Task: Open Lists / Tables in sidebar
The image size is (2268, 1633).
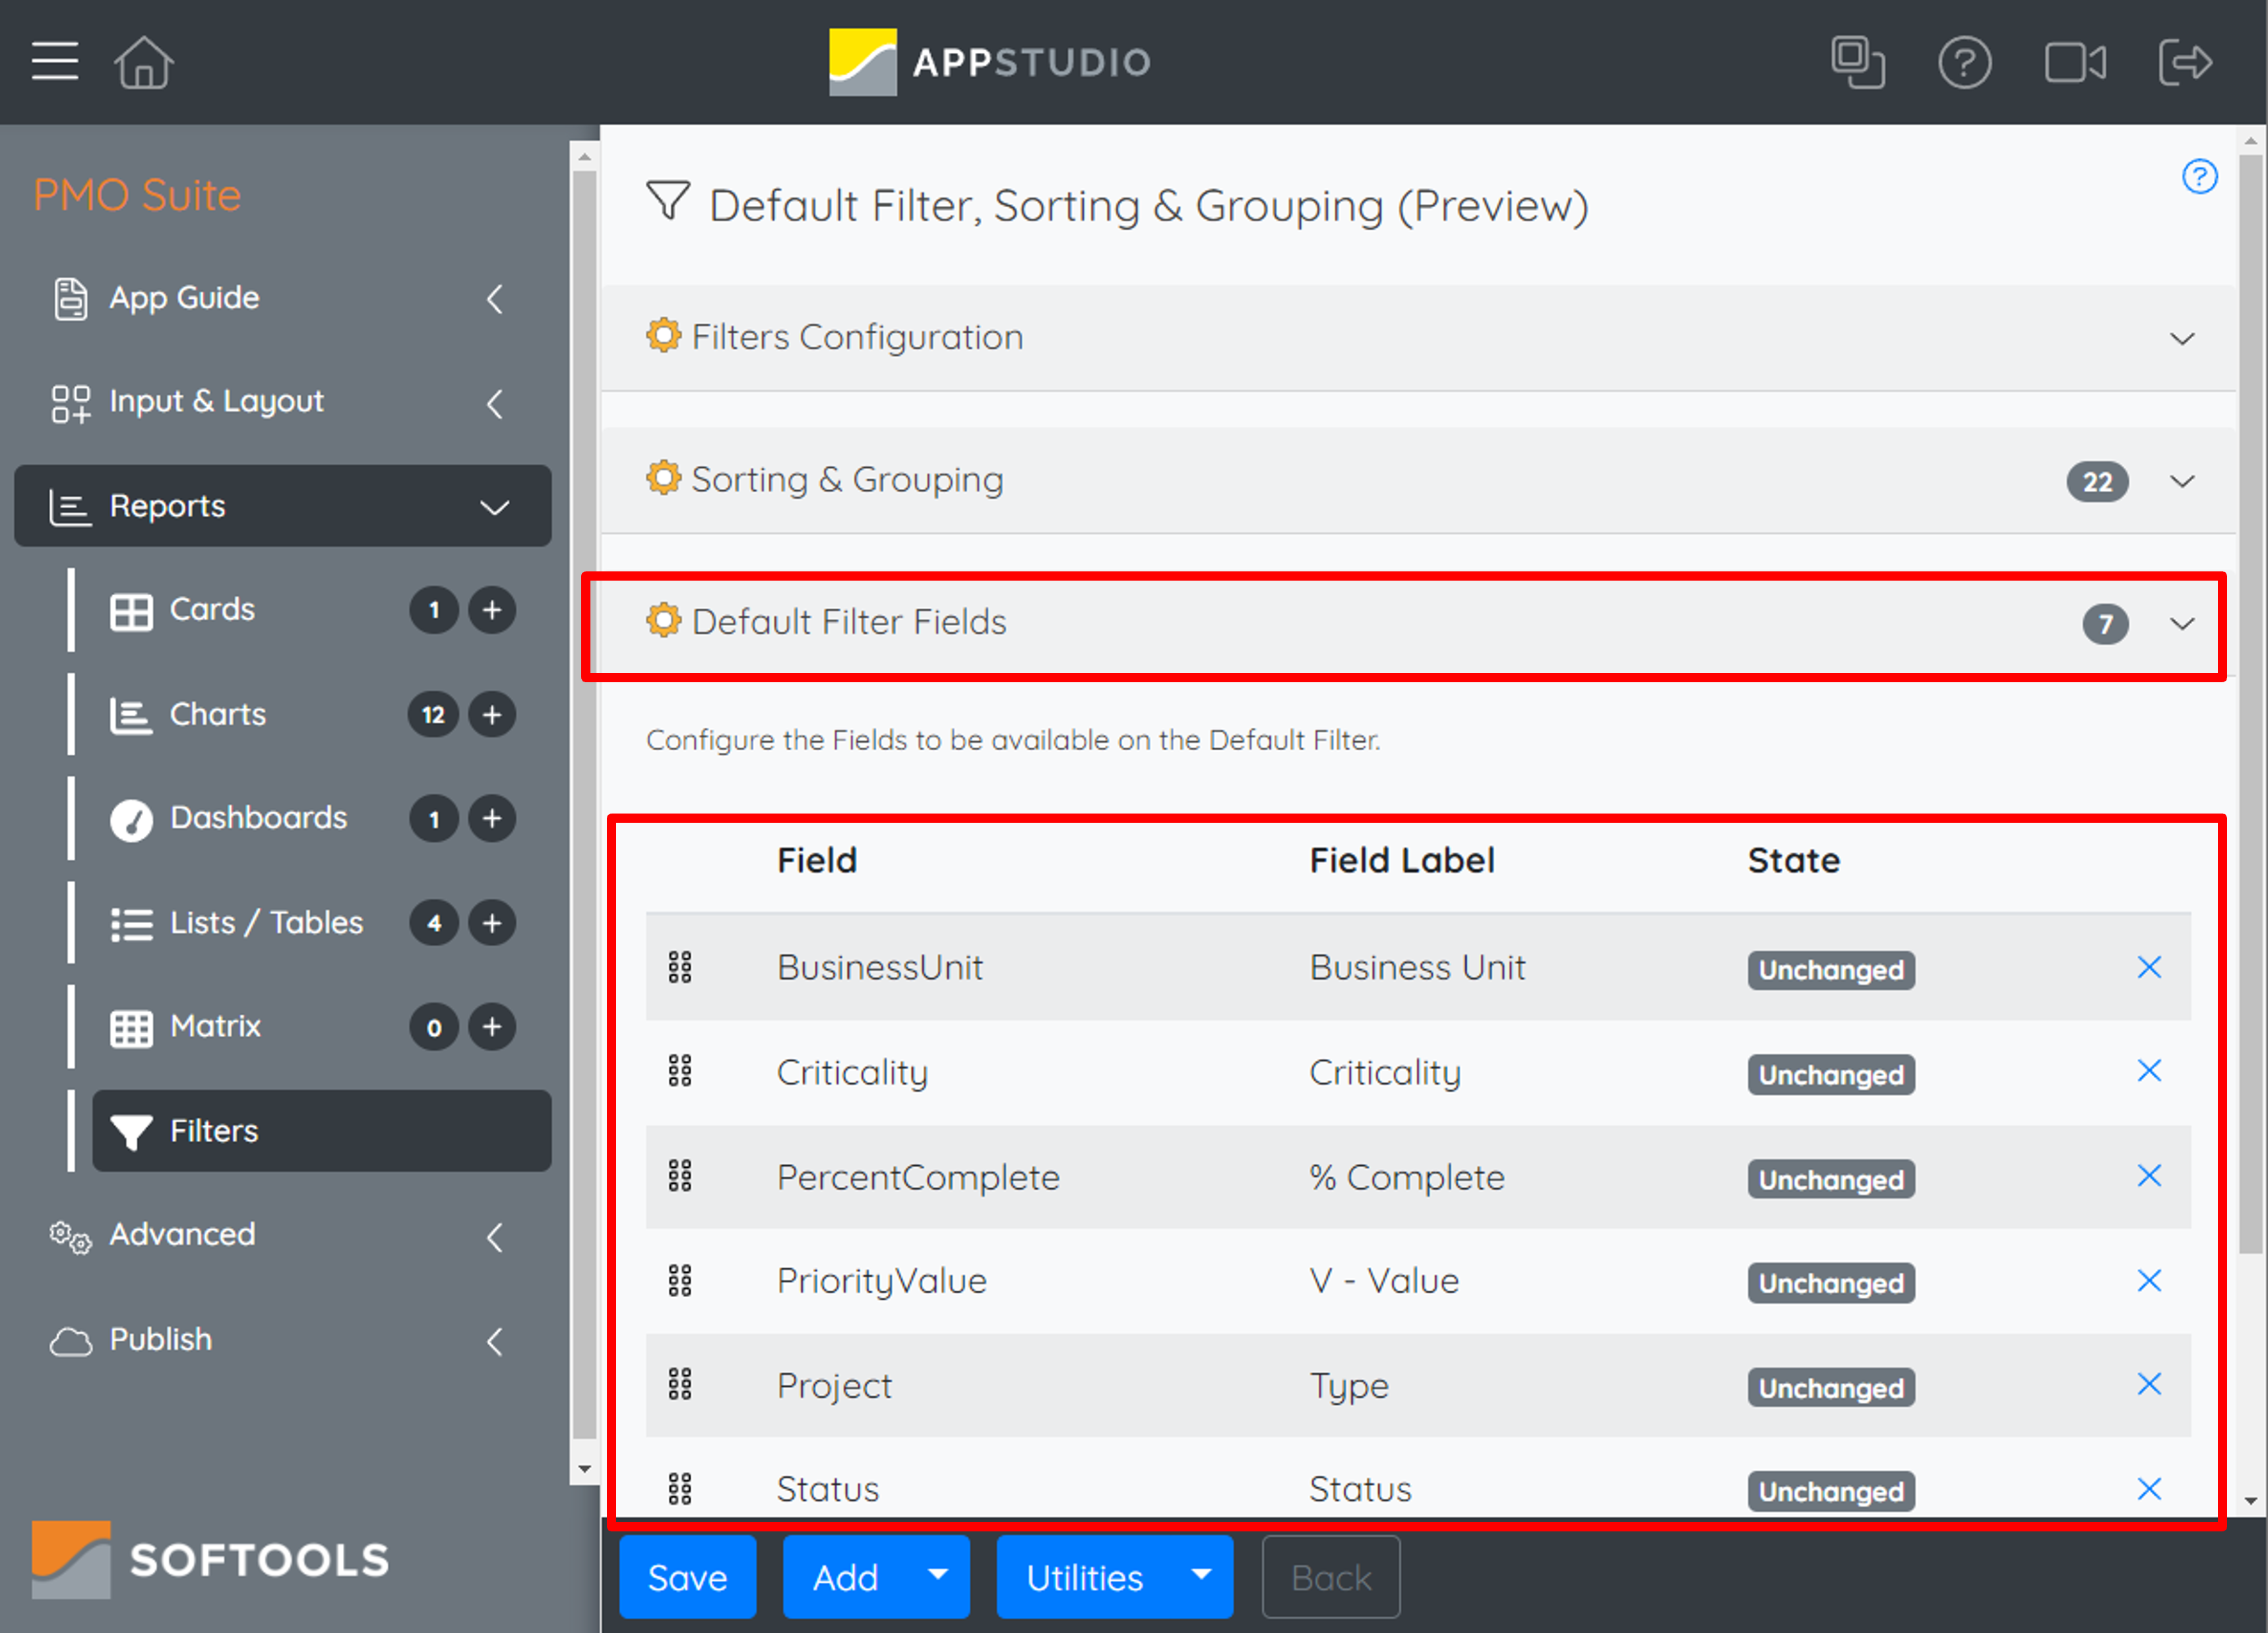Action: click(x=266, y=922)
